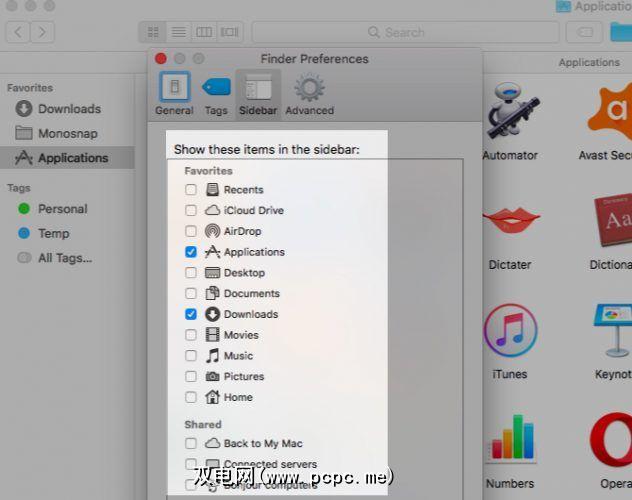632x500 pixels.
Task: Click the Home house icon
Action: click(x=212, y=397)
